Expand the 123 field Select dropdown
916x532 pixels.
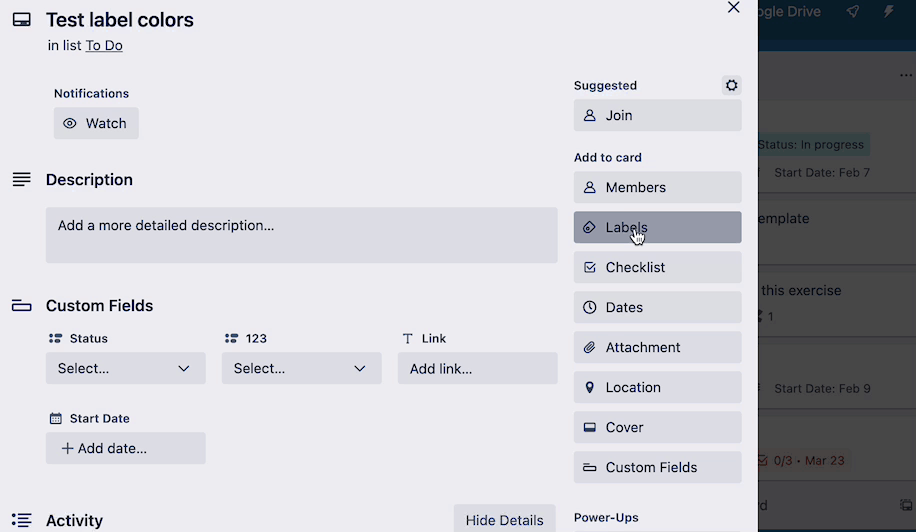[x=301, y=368]
